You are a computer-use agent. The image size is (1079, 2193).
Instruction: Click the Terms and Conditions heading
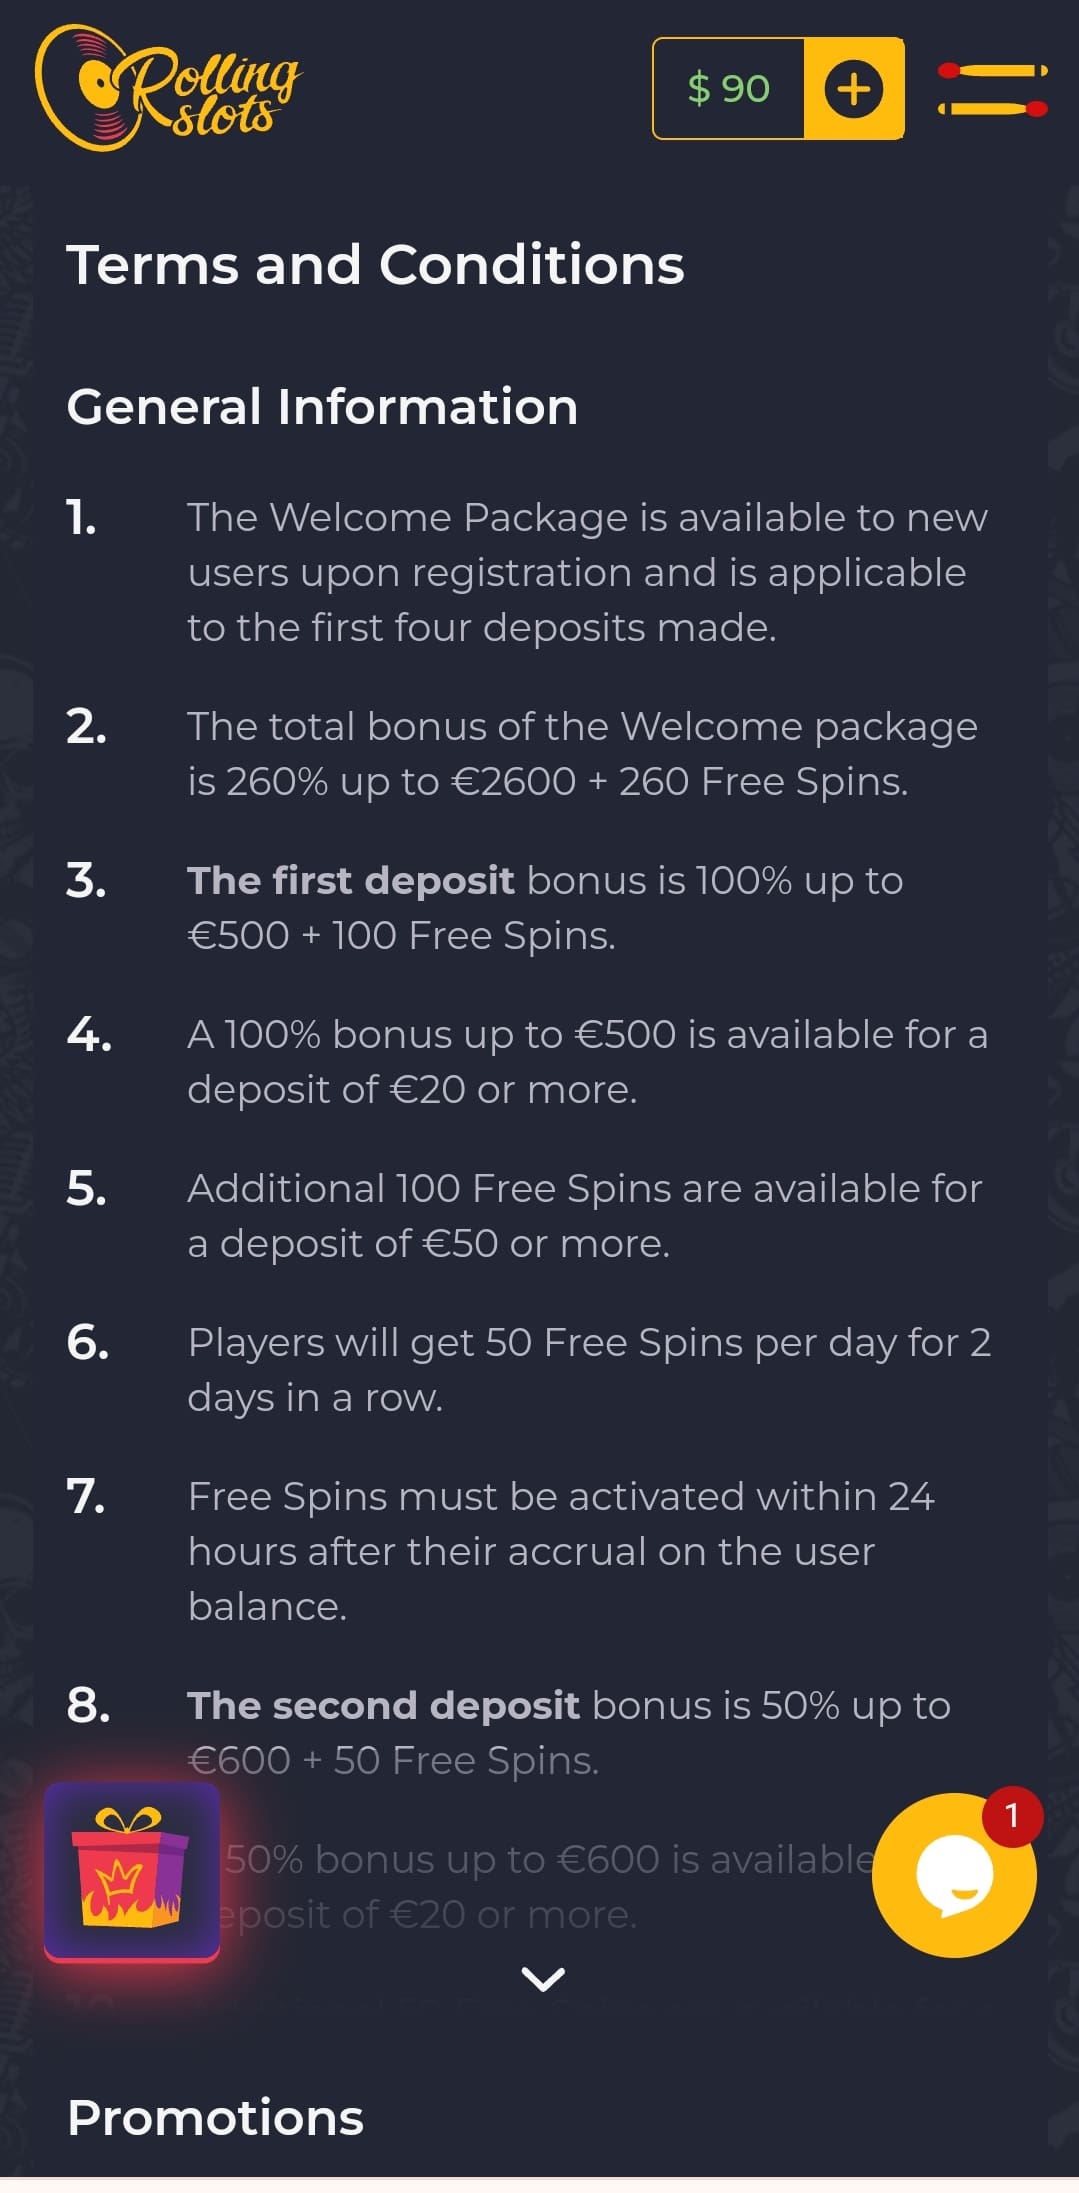375,265
